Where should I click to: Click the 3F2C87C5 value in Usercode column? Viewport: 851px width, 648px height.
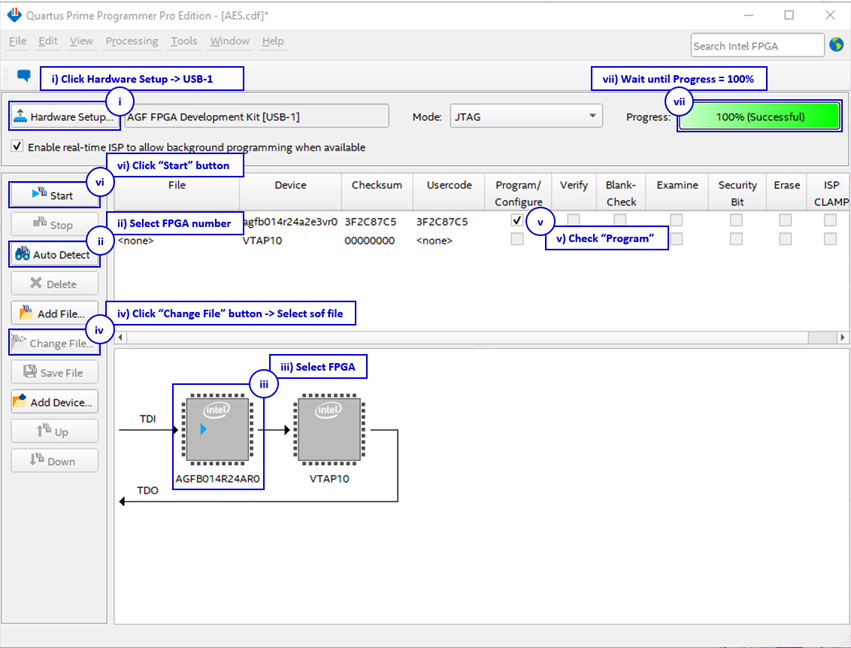[x=442, y=221]
